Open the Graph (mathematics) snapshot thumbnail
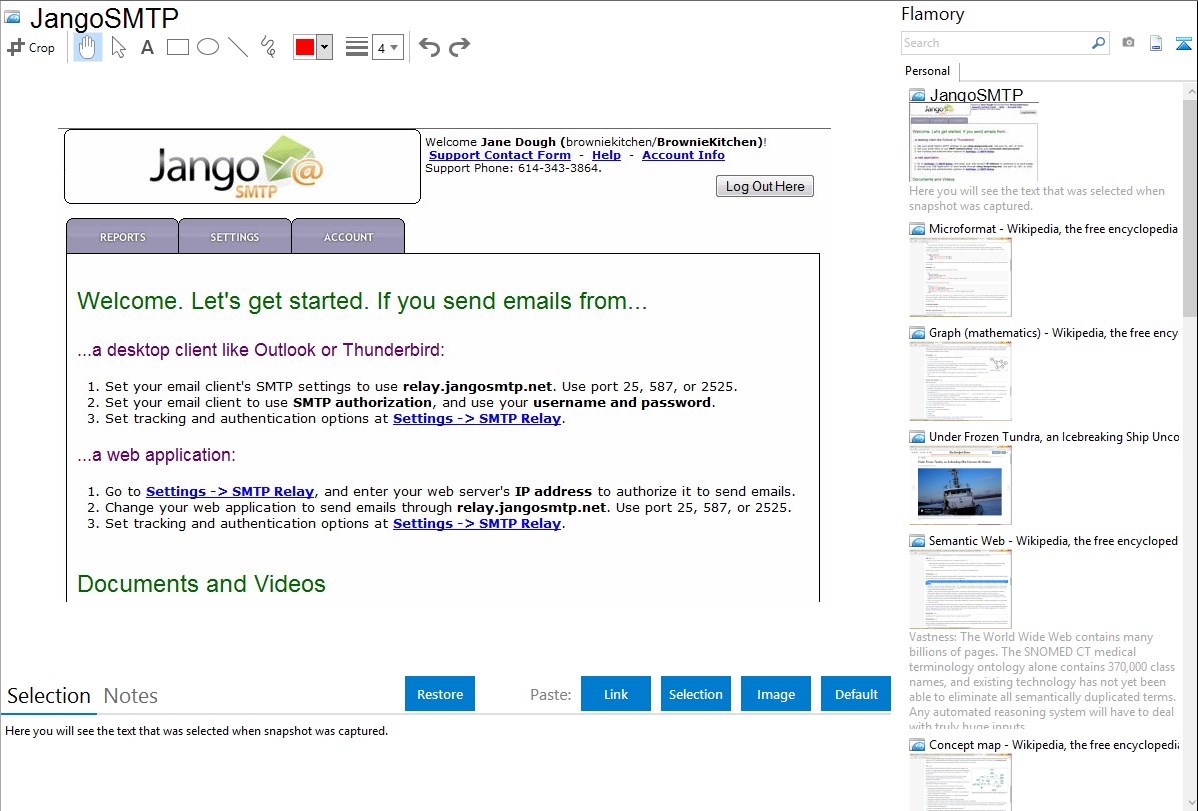 [960, 381]
